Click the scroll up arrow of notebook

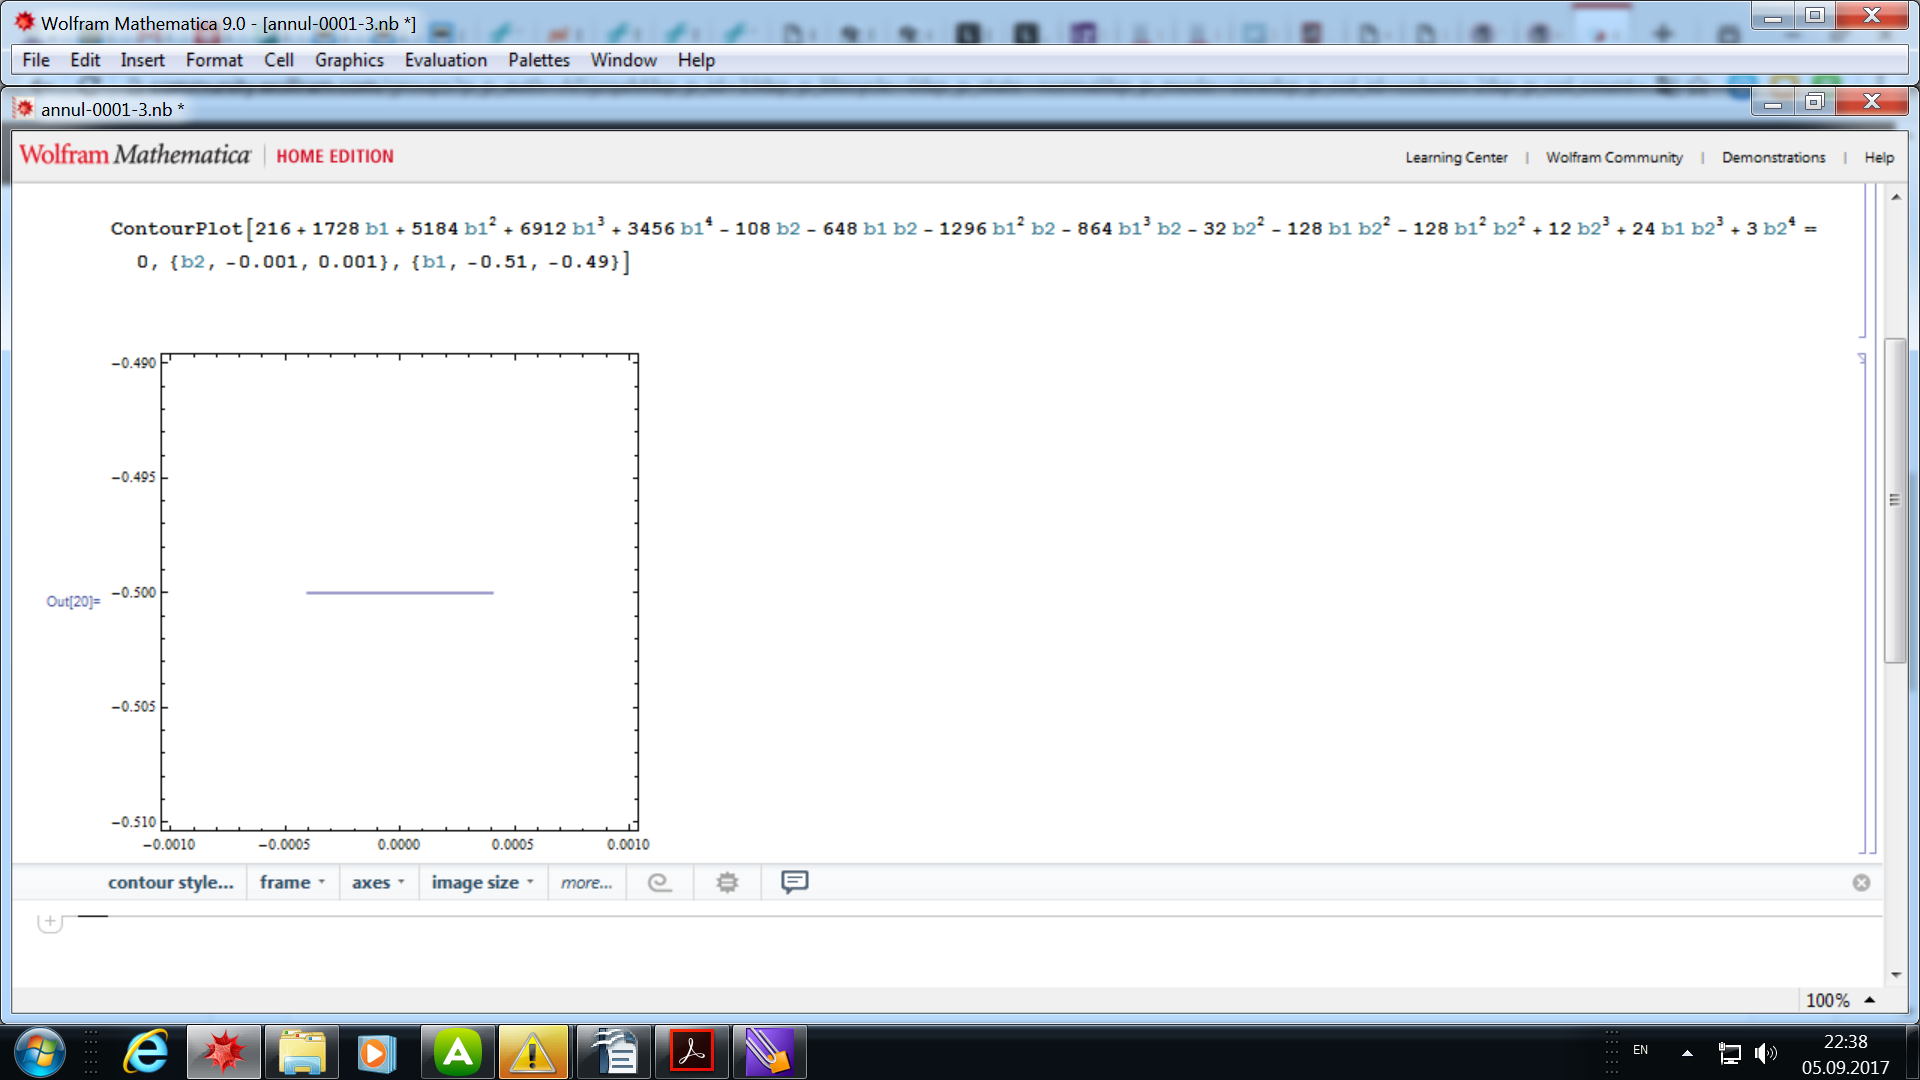[1896, 198]
